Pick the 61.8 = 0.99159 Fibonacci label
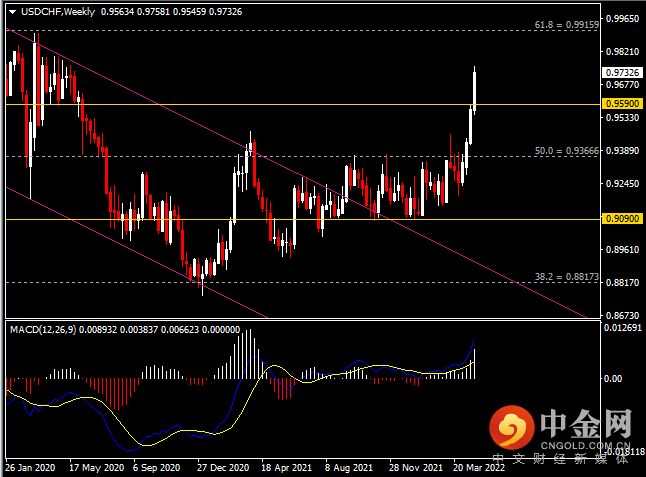This screenshot has height=477, width=646. pyautogui.click(x=566, y=25)
